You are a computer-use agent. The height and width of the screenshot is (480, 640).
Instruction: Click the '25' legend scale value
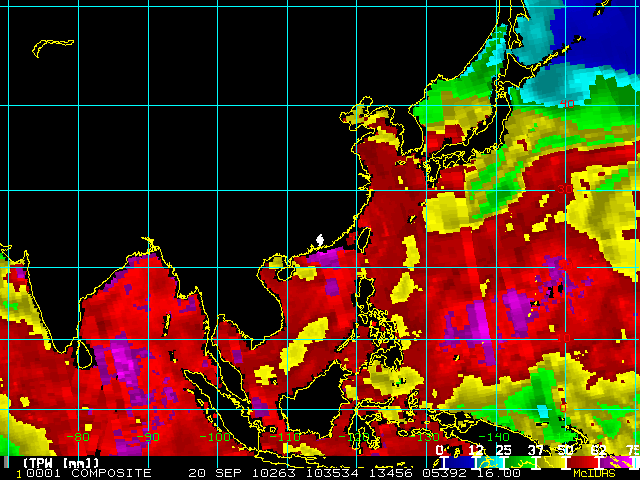pos(504,450)
